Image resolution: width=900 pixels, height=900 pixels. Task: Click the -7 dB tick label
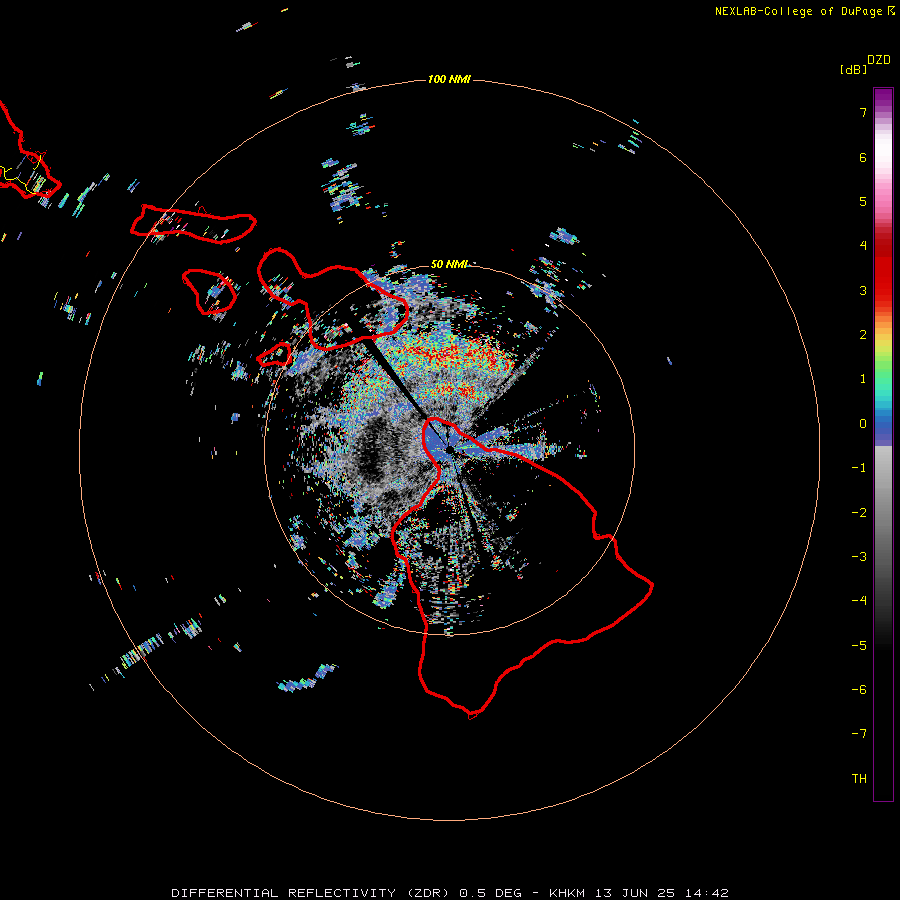859,734
